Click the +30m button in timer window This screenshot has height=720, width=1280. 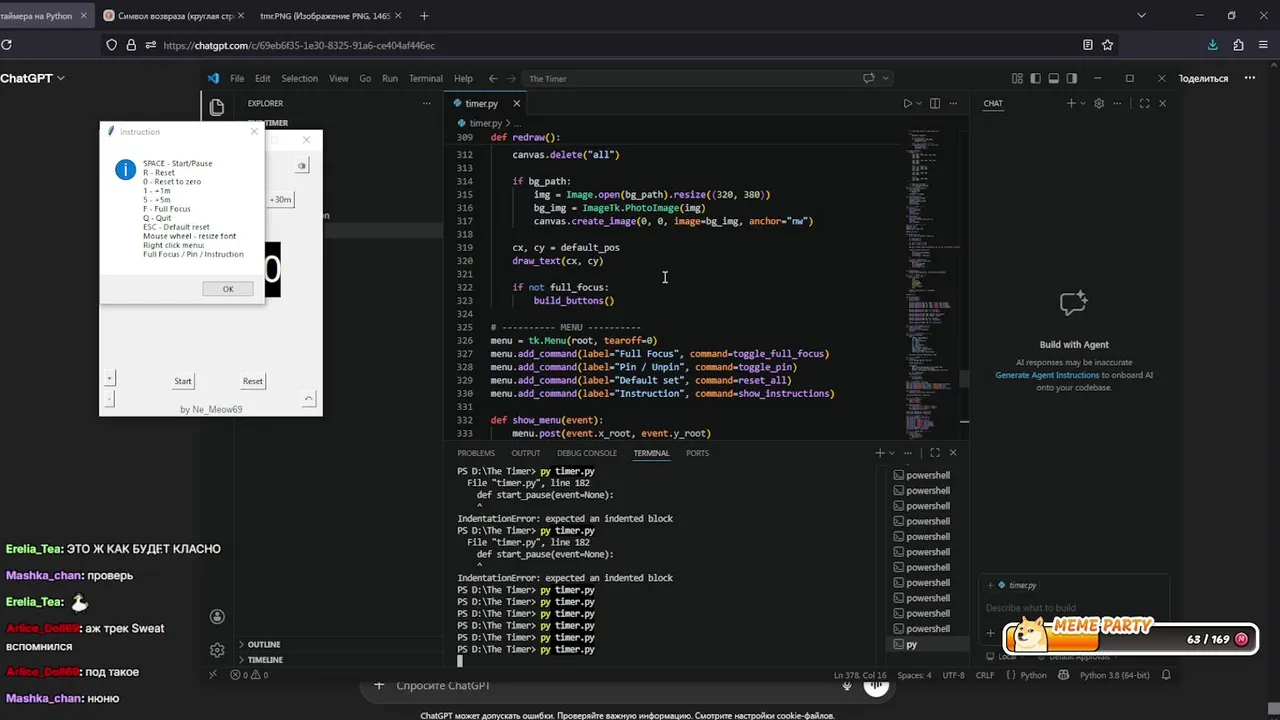[x=281, y=199]
